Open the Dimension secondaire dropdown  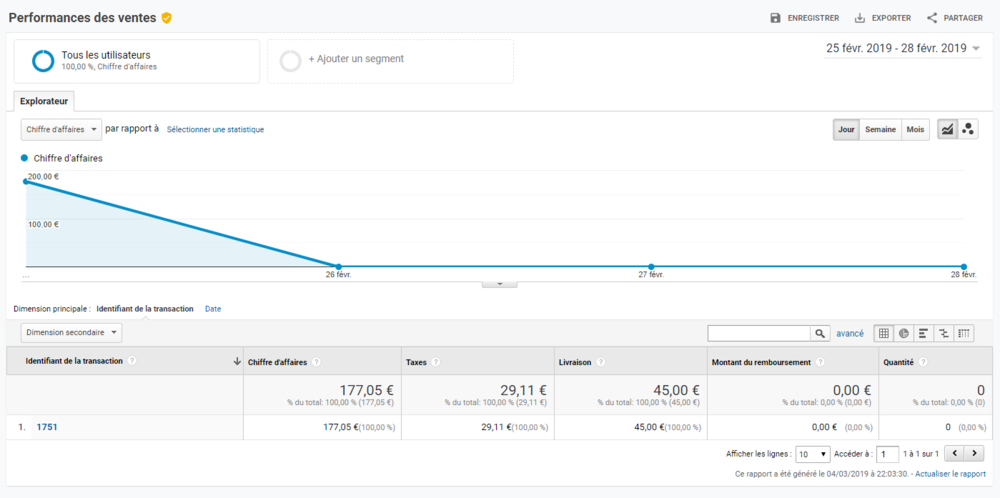pos(71,332)
